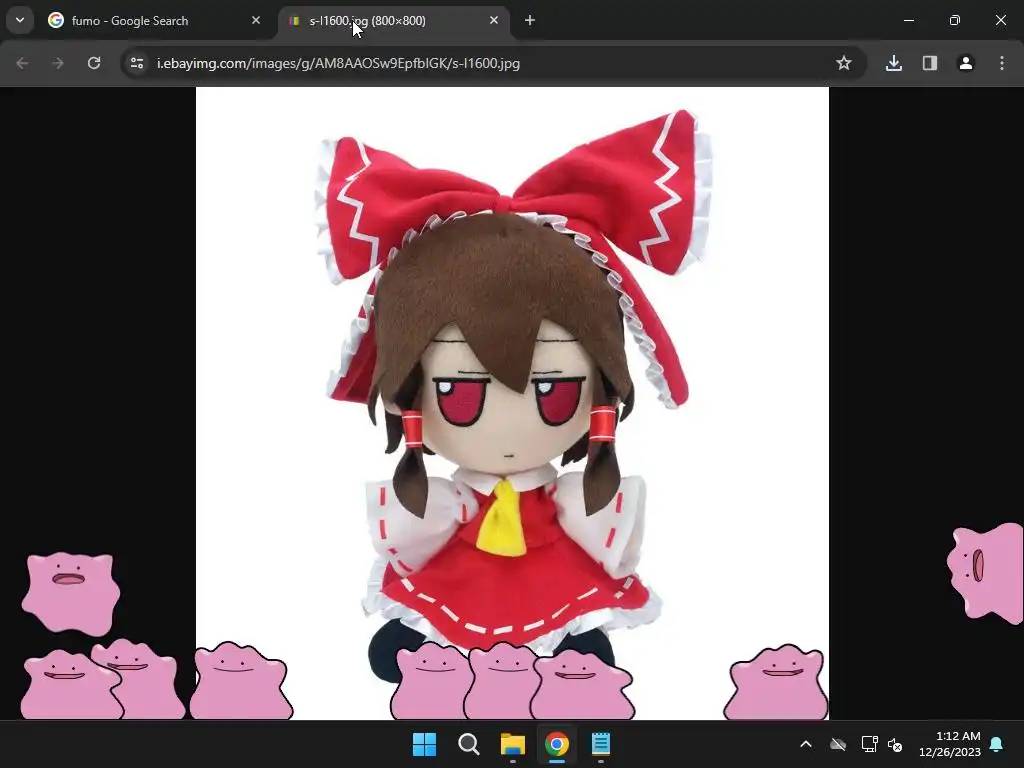Select the s-l1600.jpg (800×800) tab
Viewport: 1024px width, 768px height.
394,21
